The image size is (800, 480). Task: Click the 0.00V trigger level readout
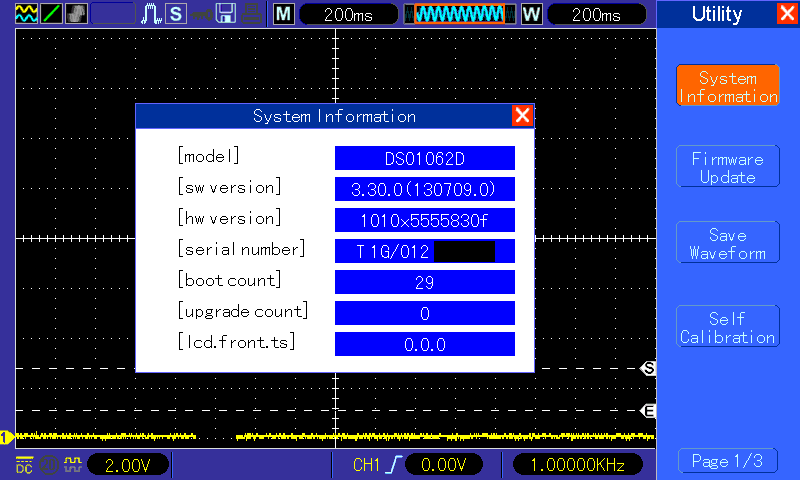coord(443,464)
